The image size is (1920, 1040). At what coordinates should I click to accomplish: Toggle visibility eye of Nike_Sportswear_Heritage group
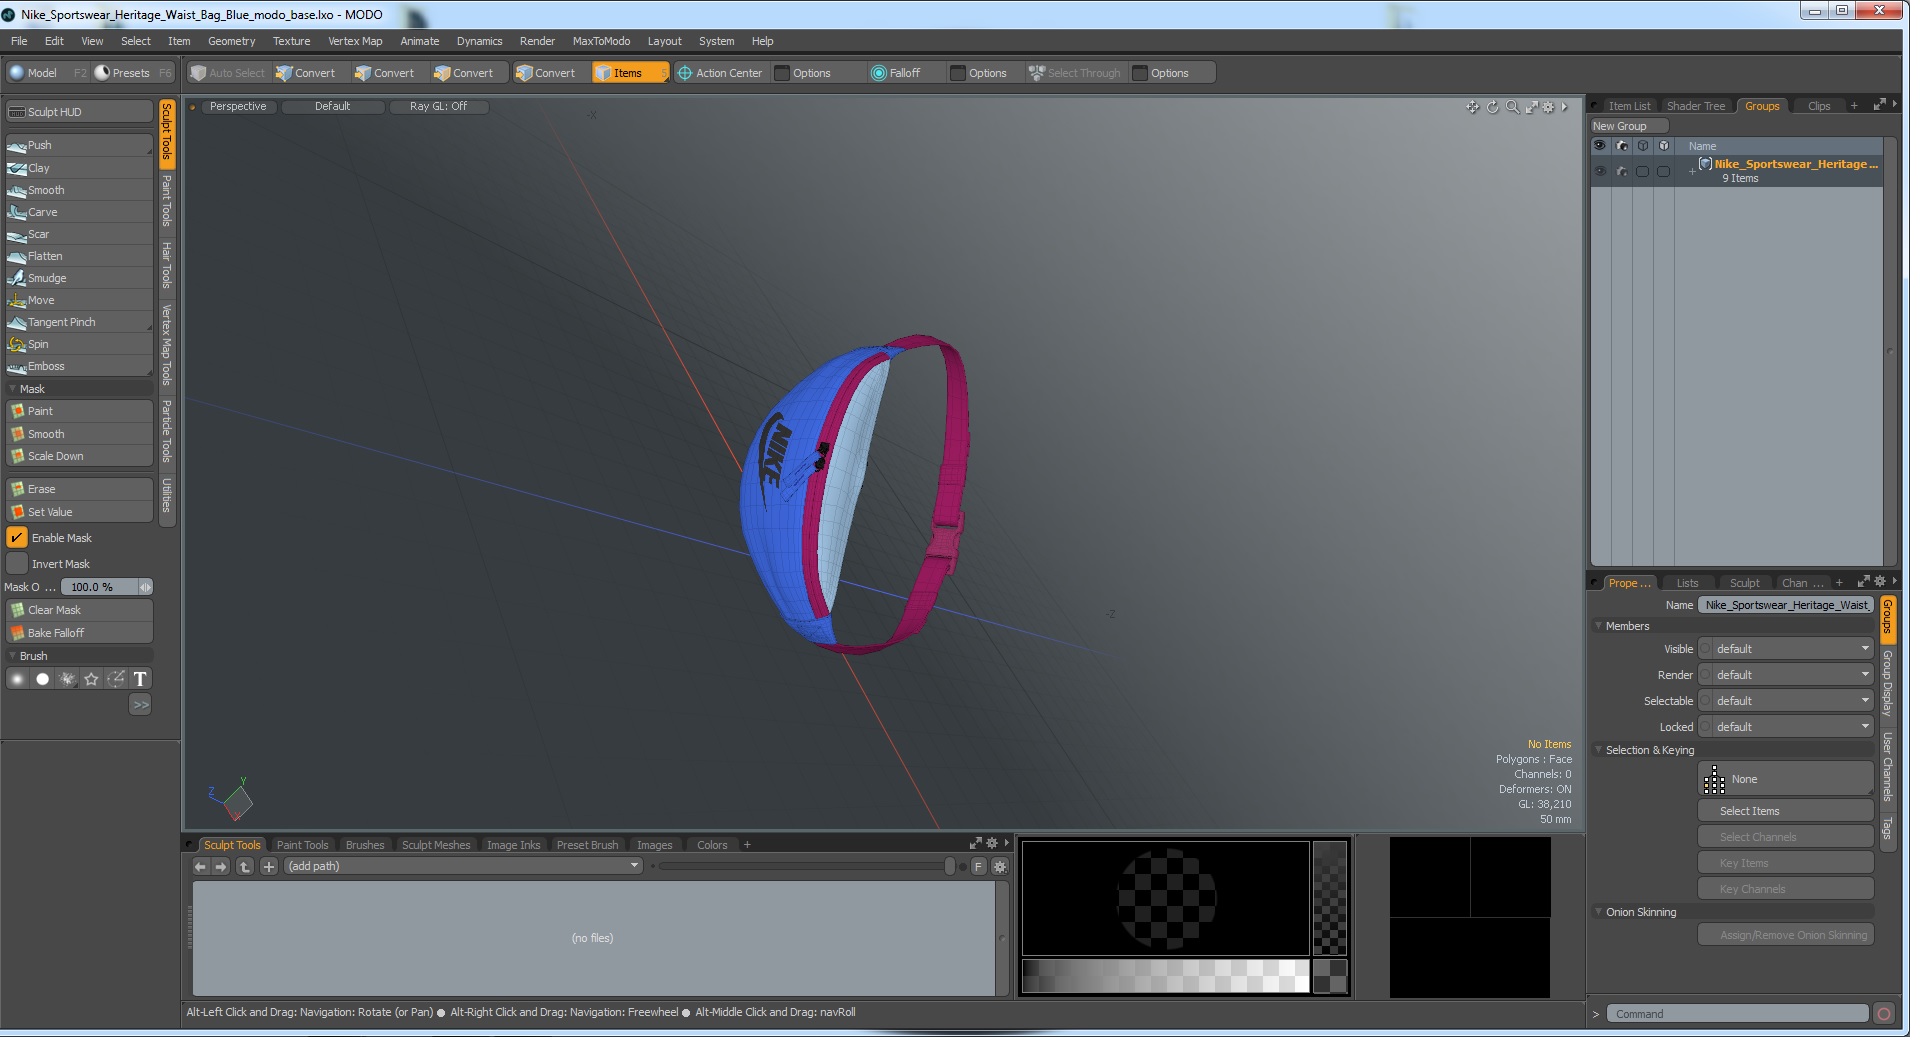click(1600, 171)
